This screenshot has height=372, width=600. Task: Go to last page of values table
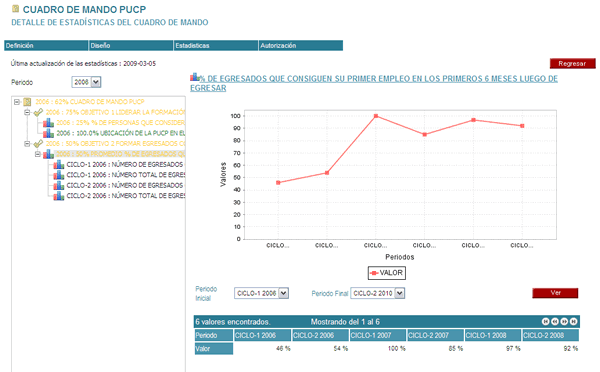573,321
